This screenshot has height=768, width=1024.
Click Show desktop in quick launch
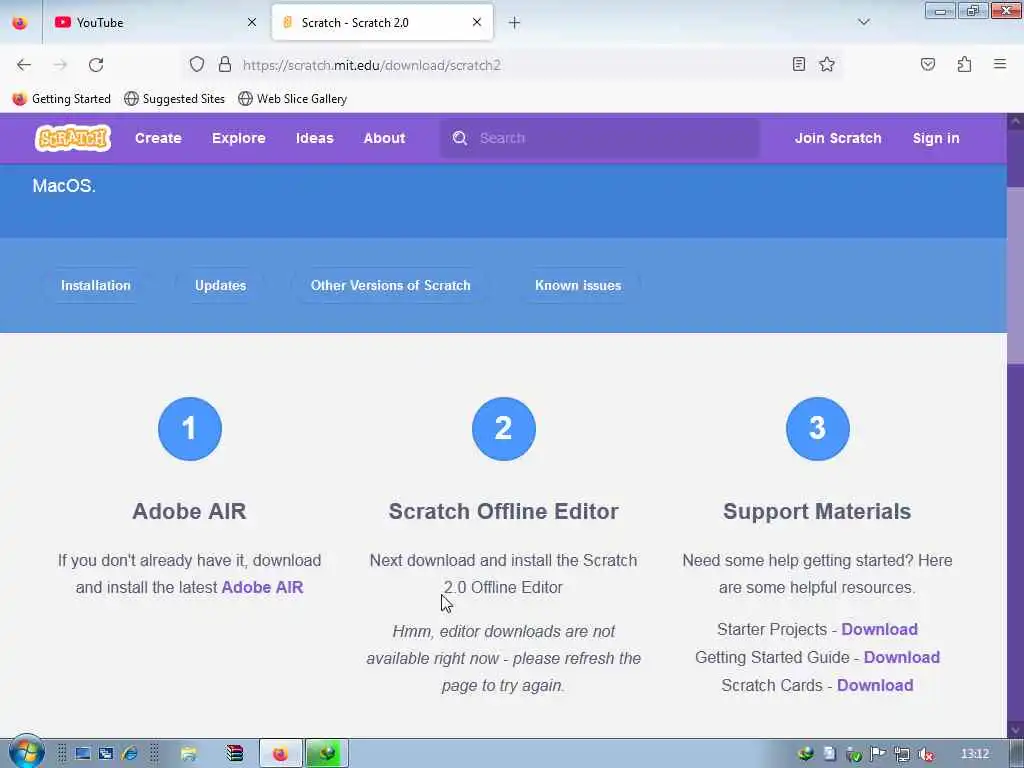(x=82, y=754)
